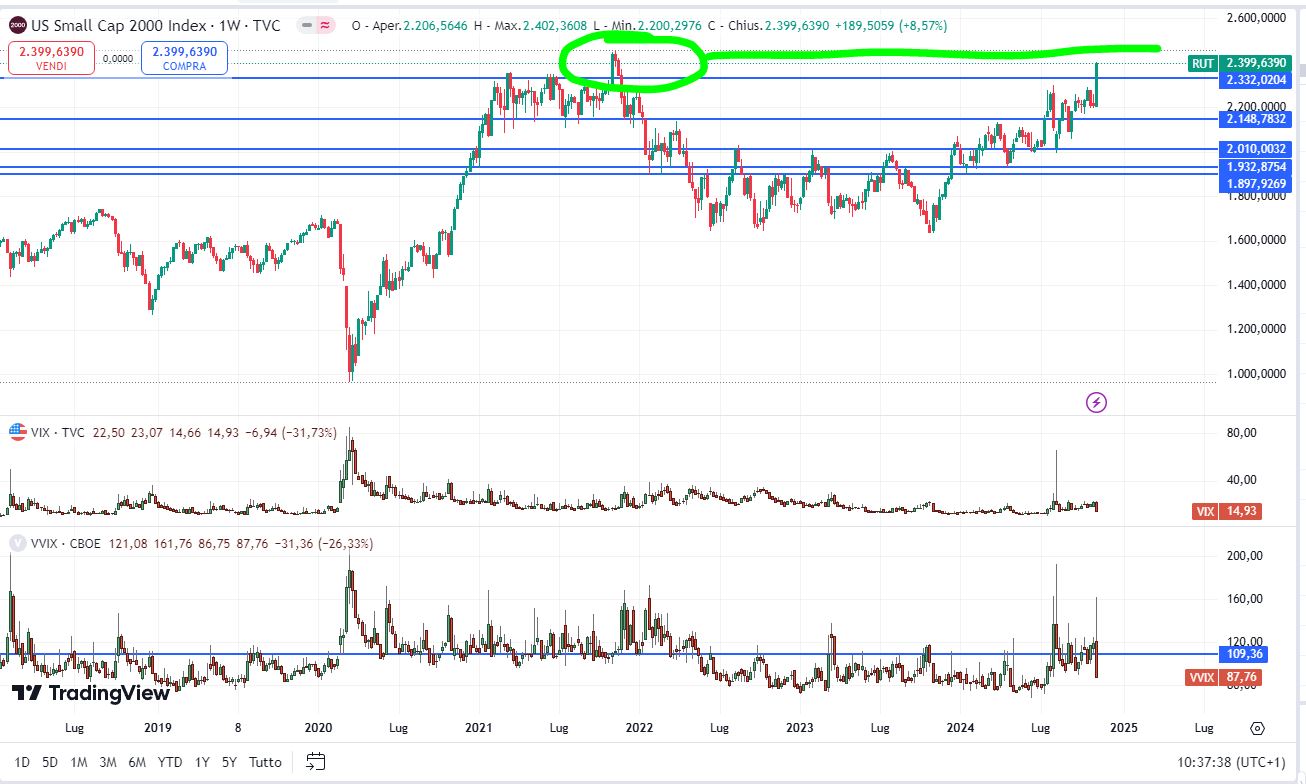The height and width of the screenshot is (784, 1306).
Task: Click the pink approximate-sign data indicator
Action: pos(326,25)
